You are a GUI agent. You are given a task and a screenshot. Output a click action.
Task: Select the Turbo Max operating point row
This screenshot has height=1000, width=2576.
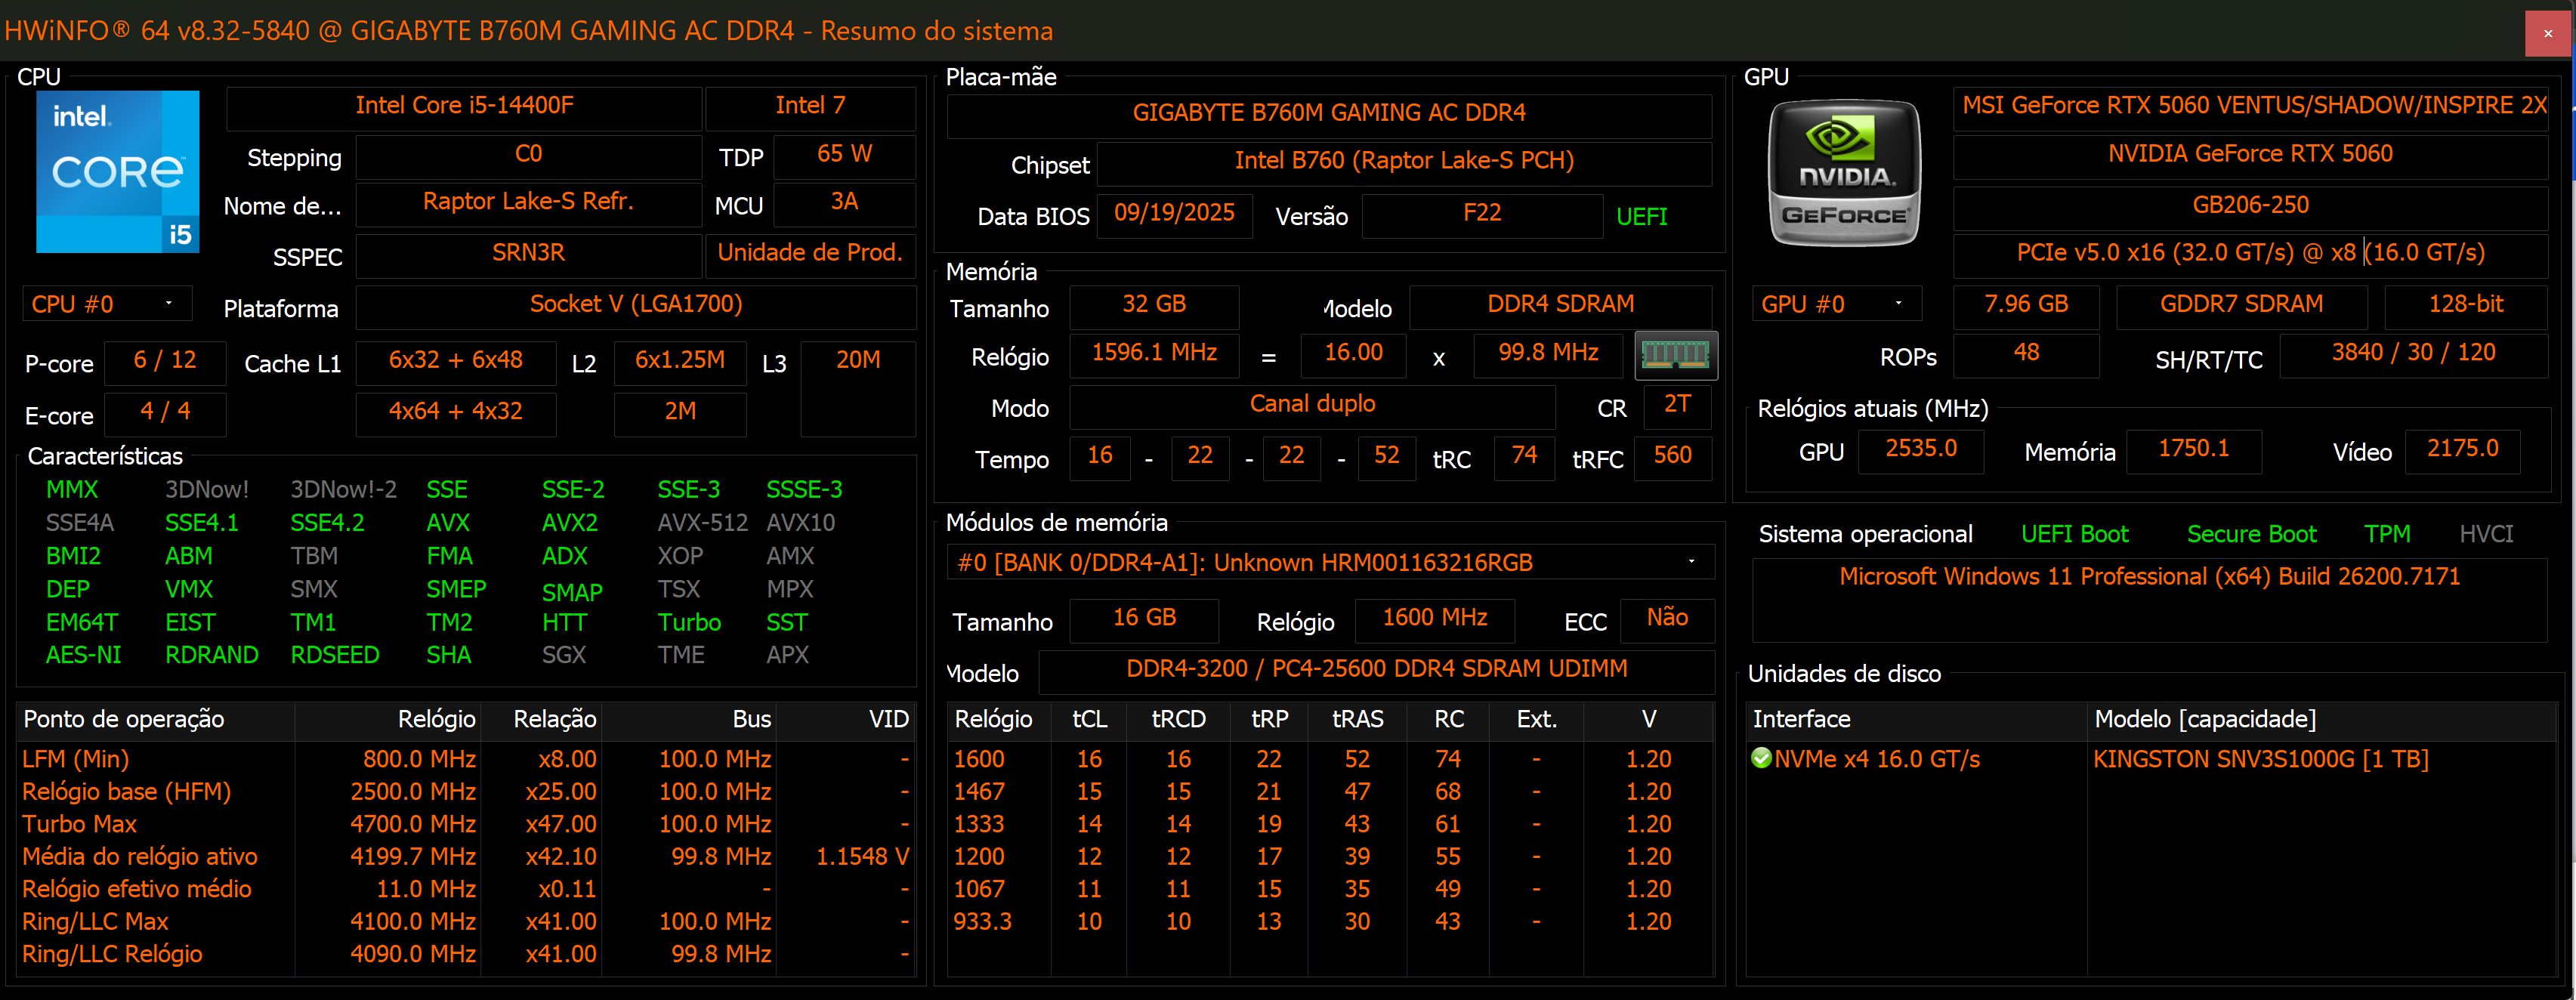80,824
